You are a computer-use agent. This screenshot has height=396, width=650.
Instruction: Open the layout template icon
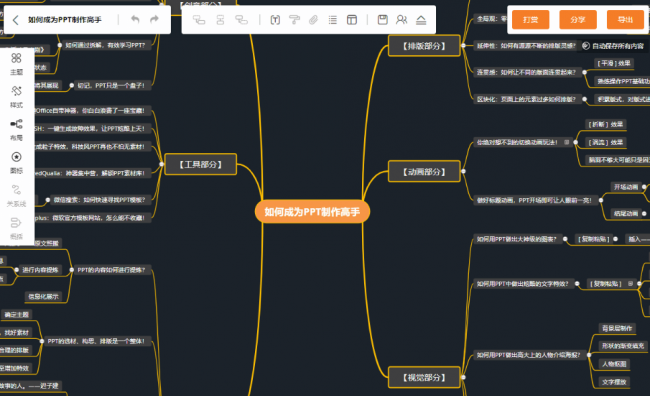pos(352,20)
